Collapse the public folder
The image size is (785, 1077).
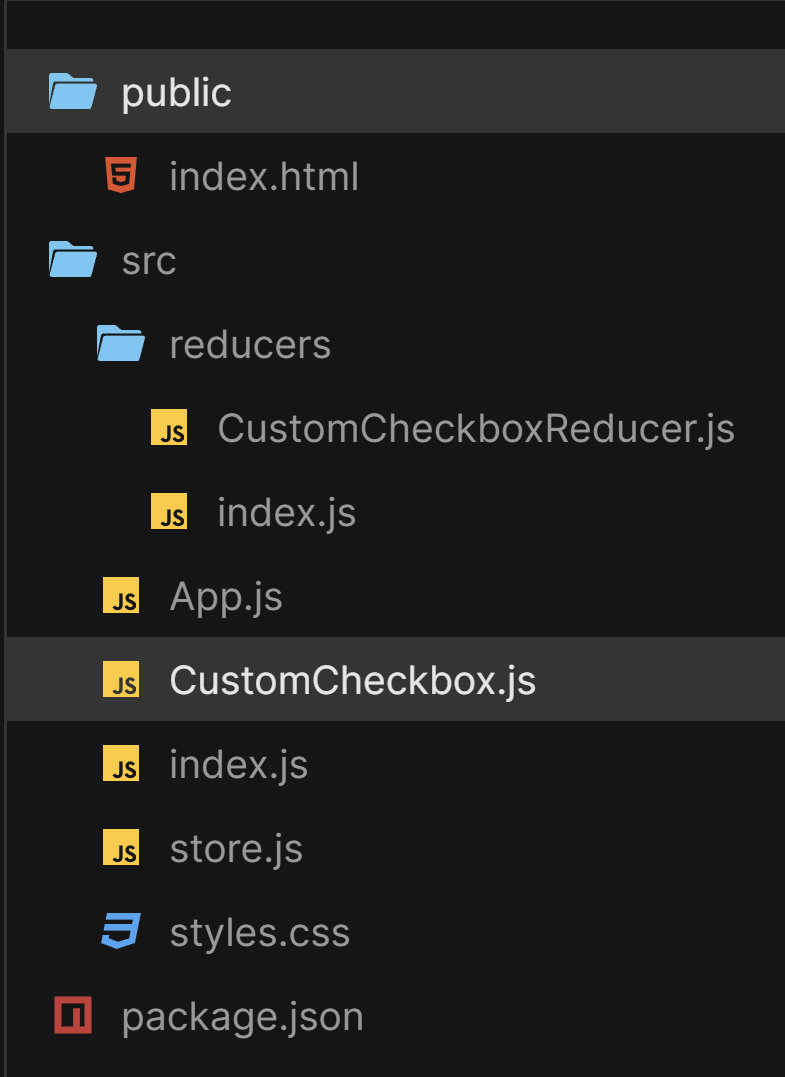point(176,91)
